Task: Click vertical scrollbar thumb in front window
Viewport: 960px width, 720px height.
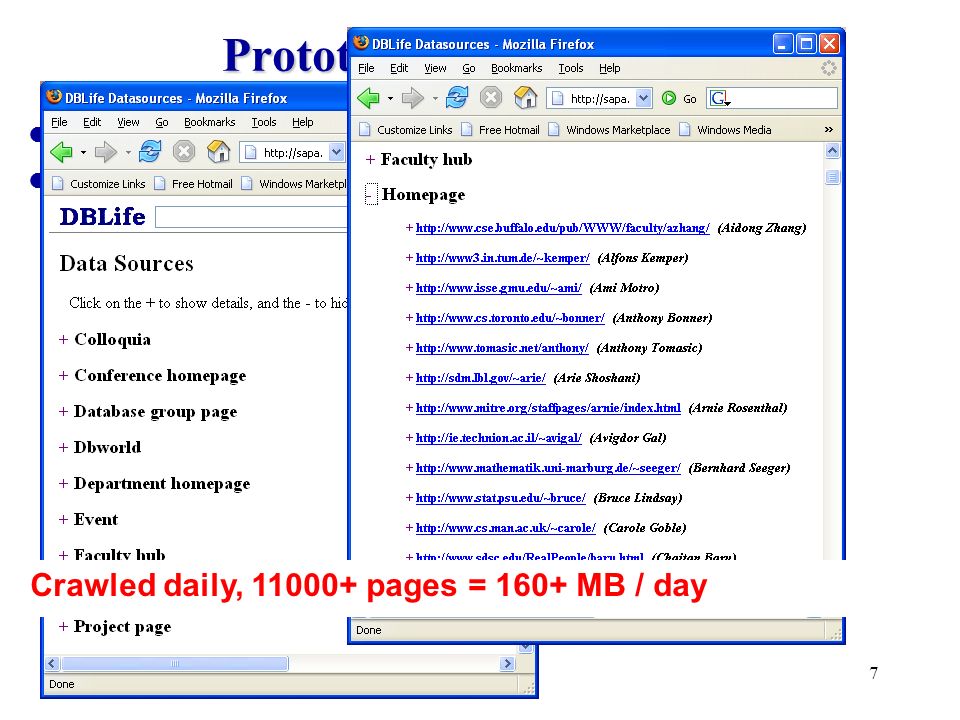Action: 832,178
